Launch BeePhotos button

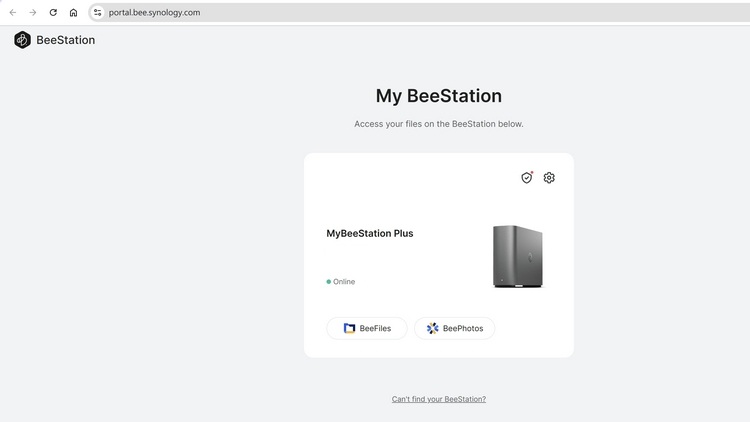point(454,328)
